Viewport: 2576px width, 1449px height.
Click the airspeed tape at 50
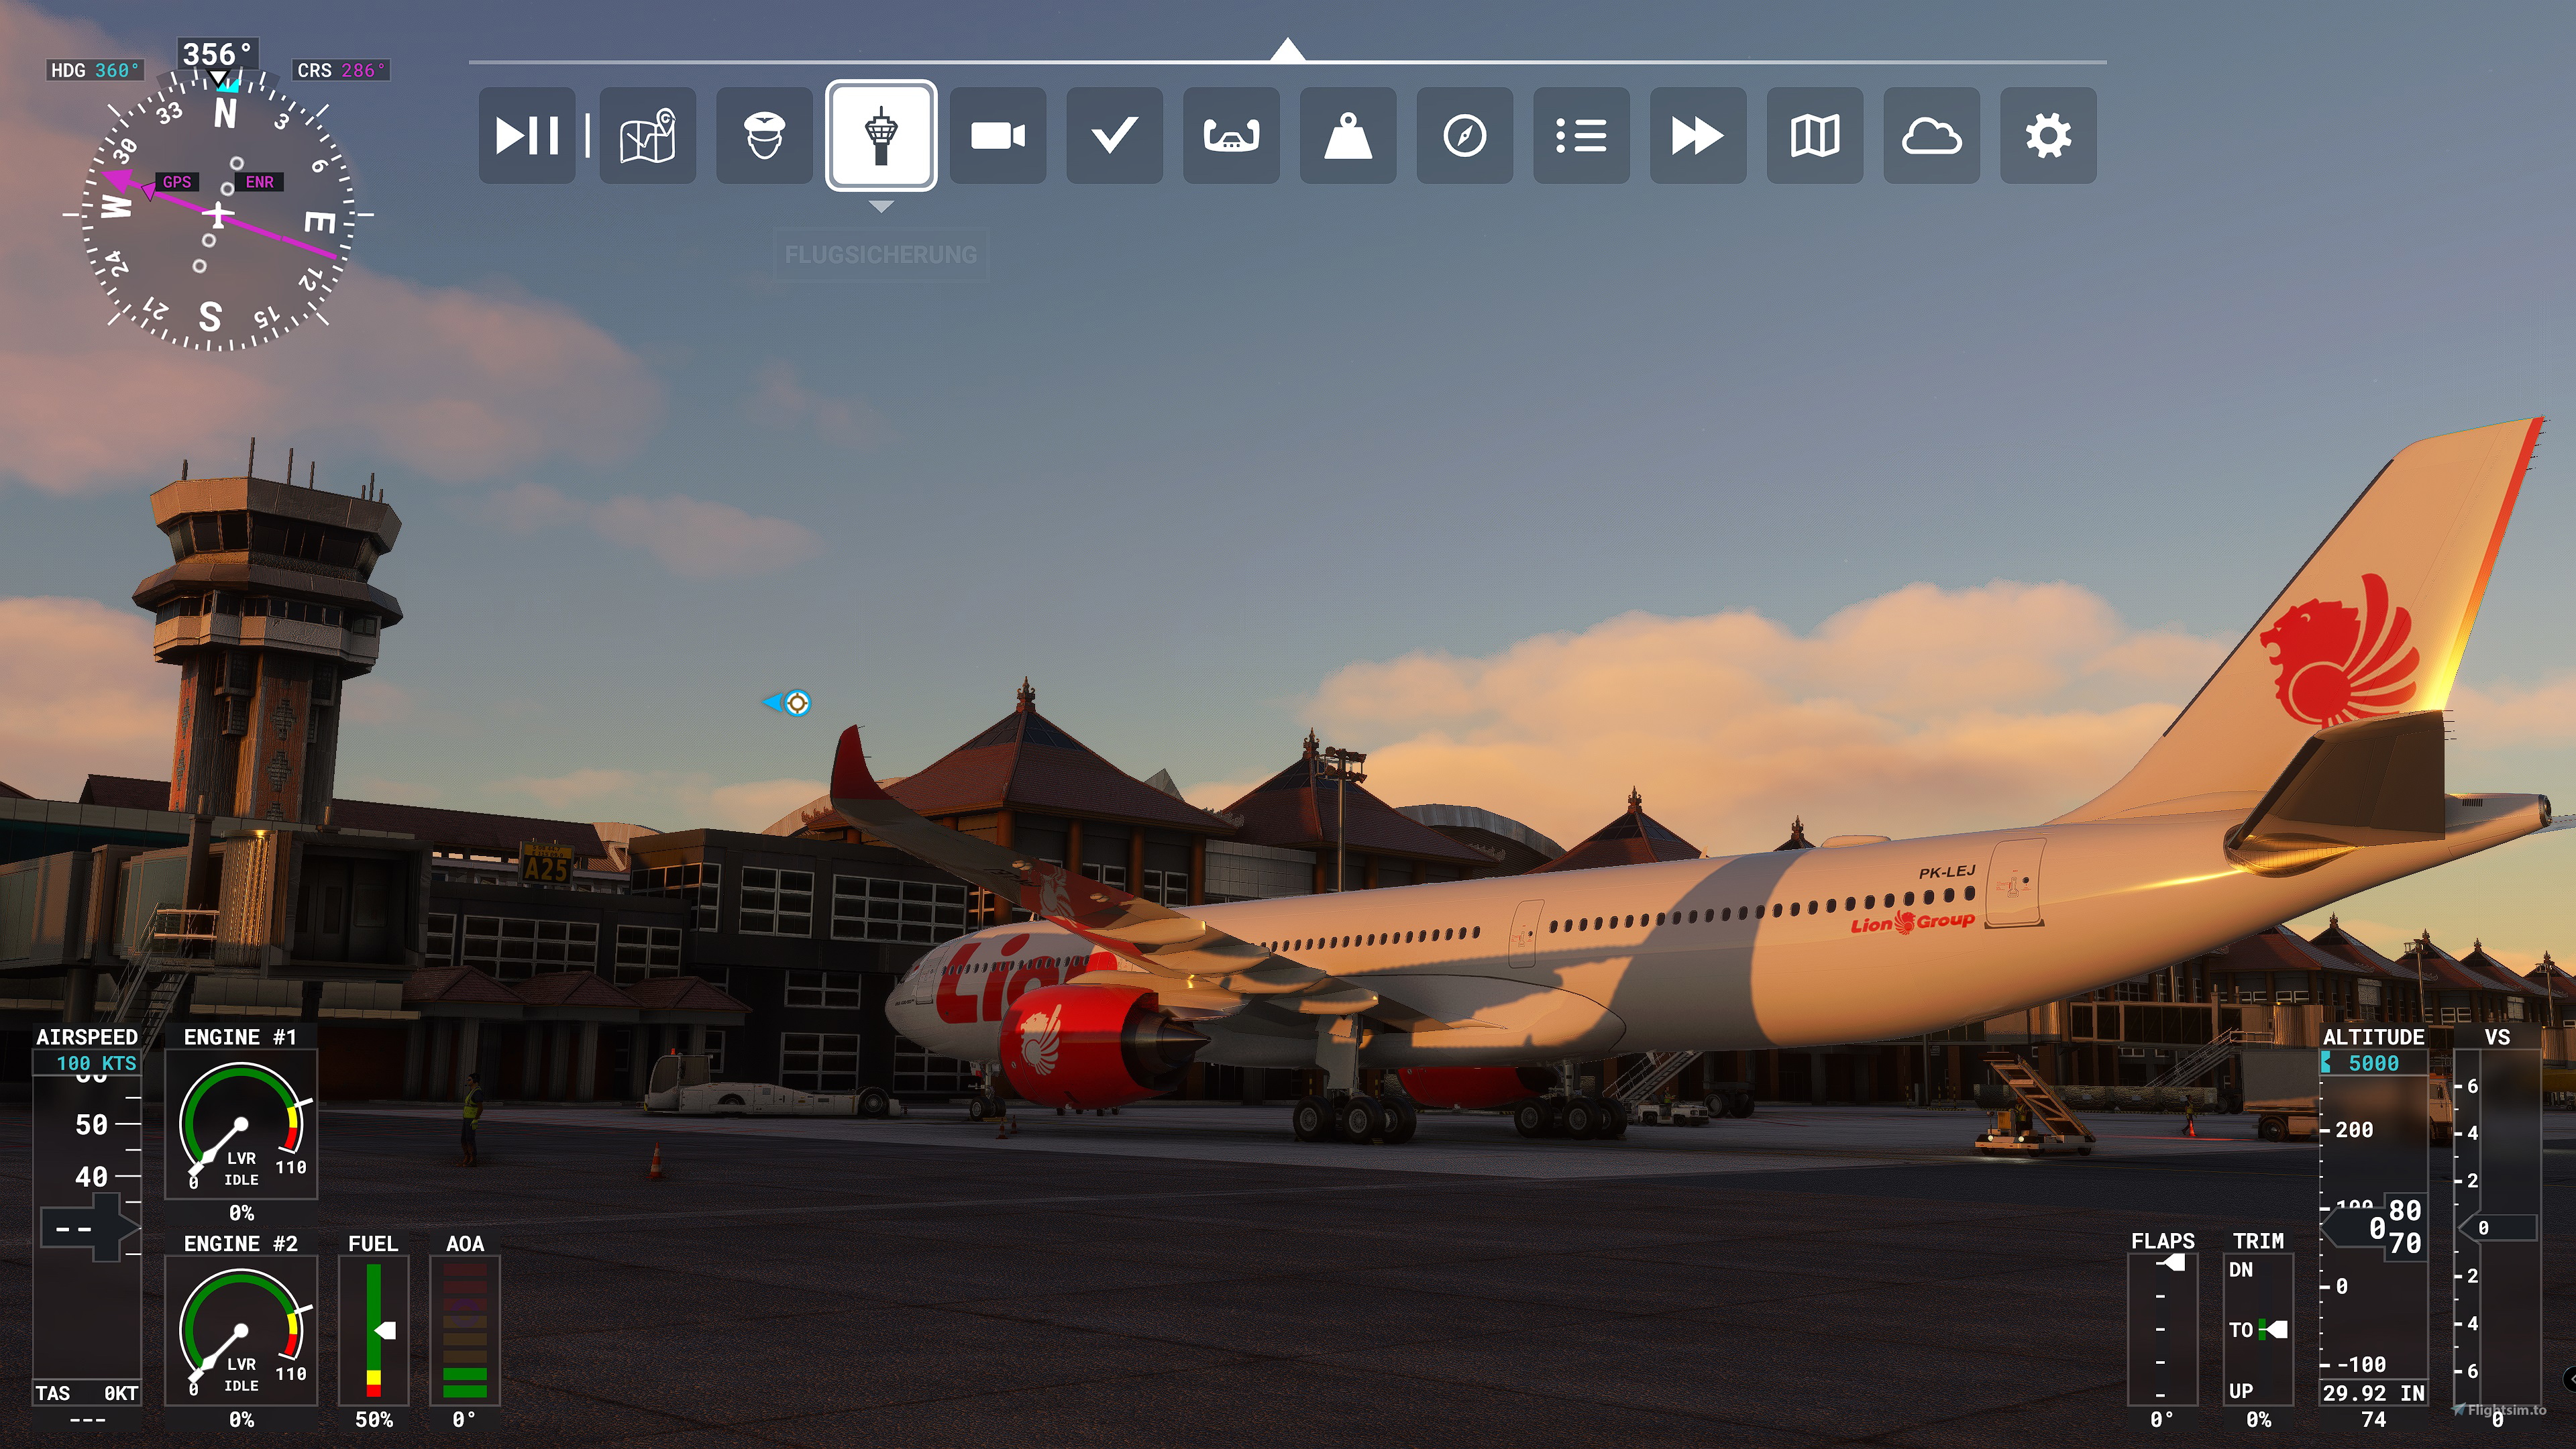click(92, 1125)
